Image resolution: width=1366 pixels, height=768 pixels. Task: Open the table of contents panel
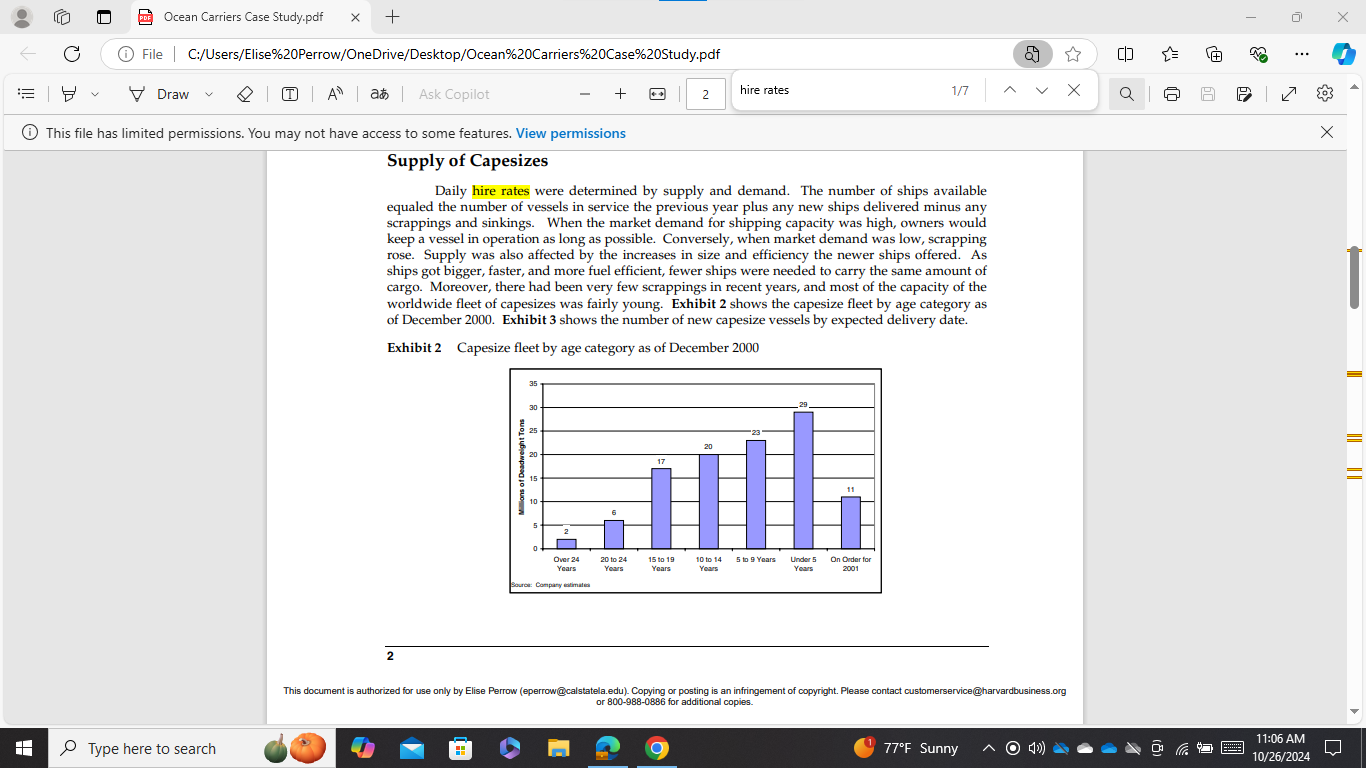tap(26, 93)
